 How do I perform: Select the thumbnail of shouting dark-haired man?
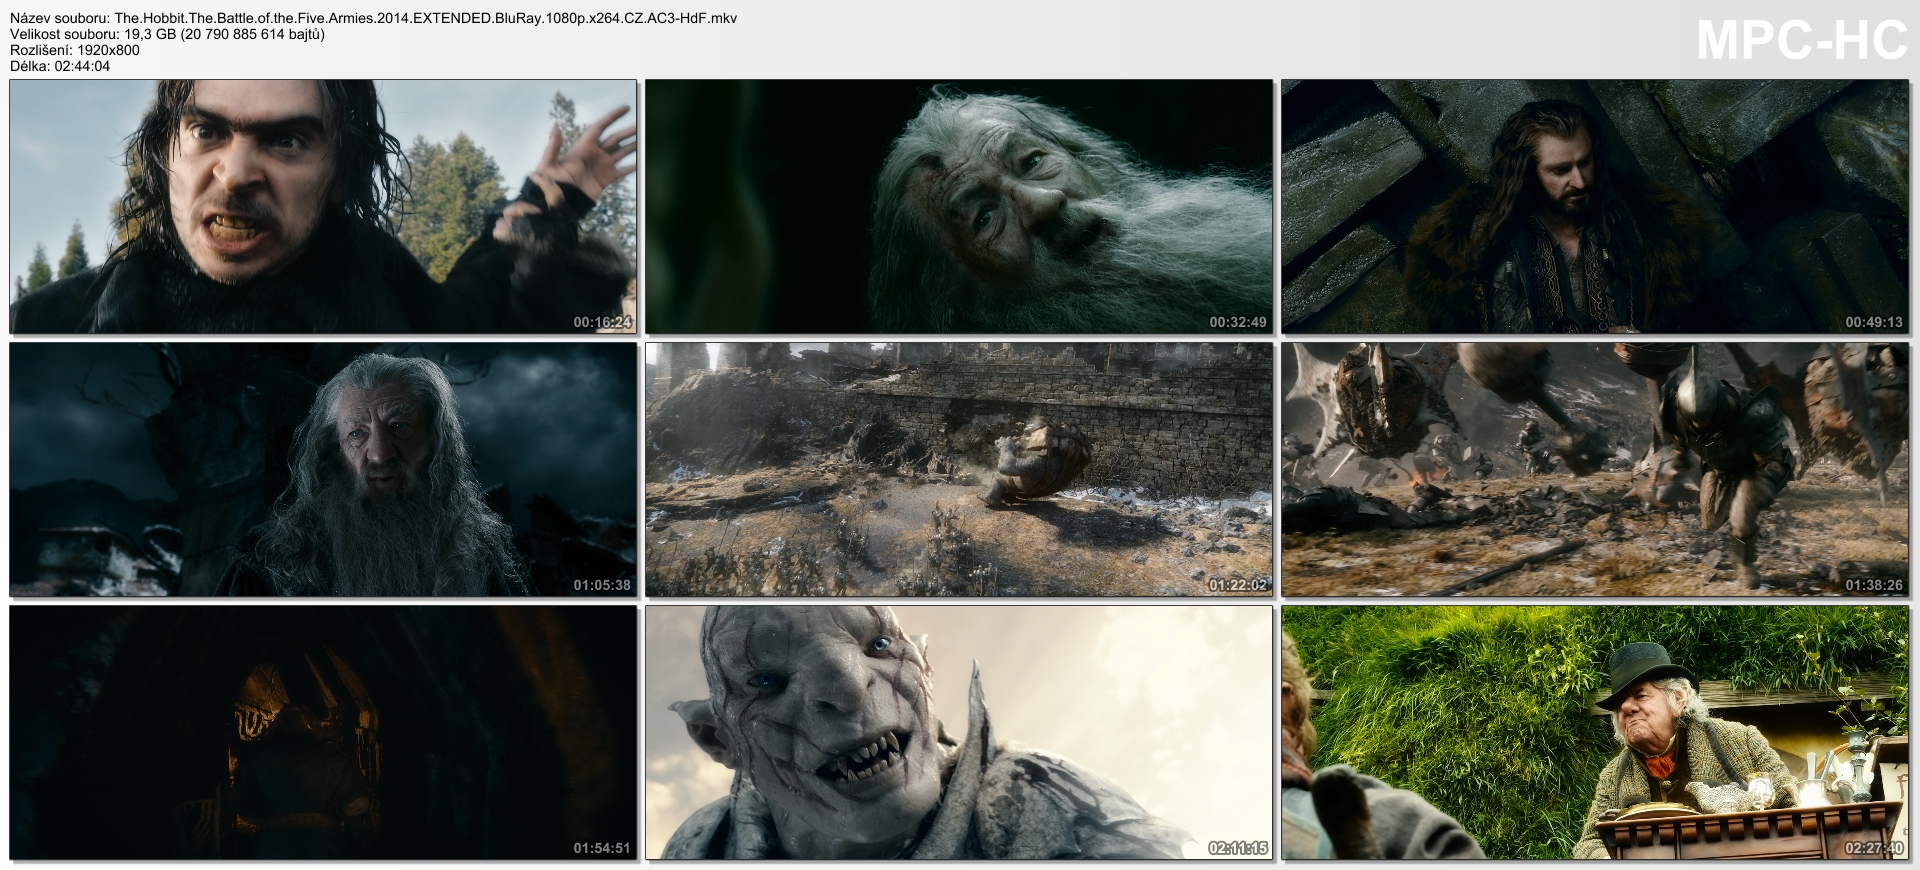point(323,206)
